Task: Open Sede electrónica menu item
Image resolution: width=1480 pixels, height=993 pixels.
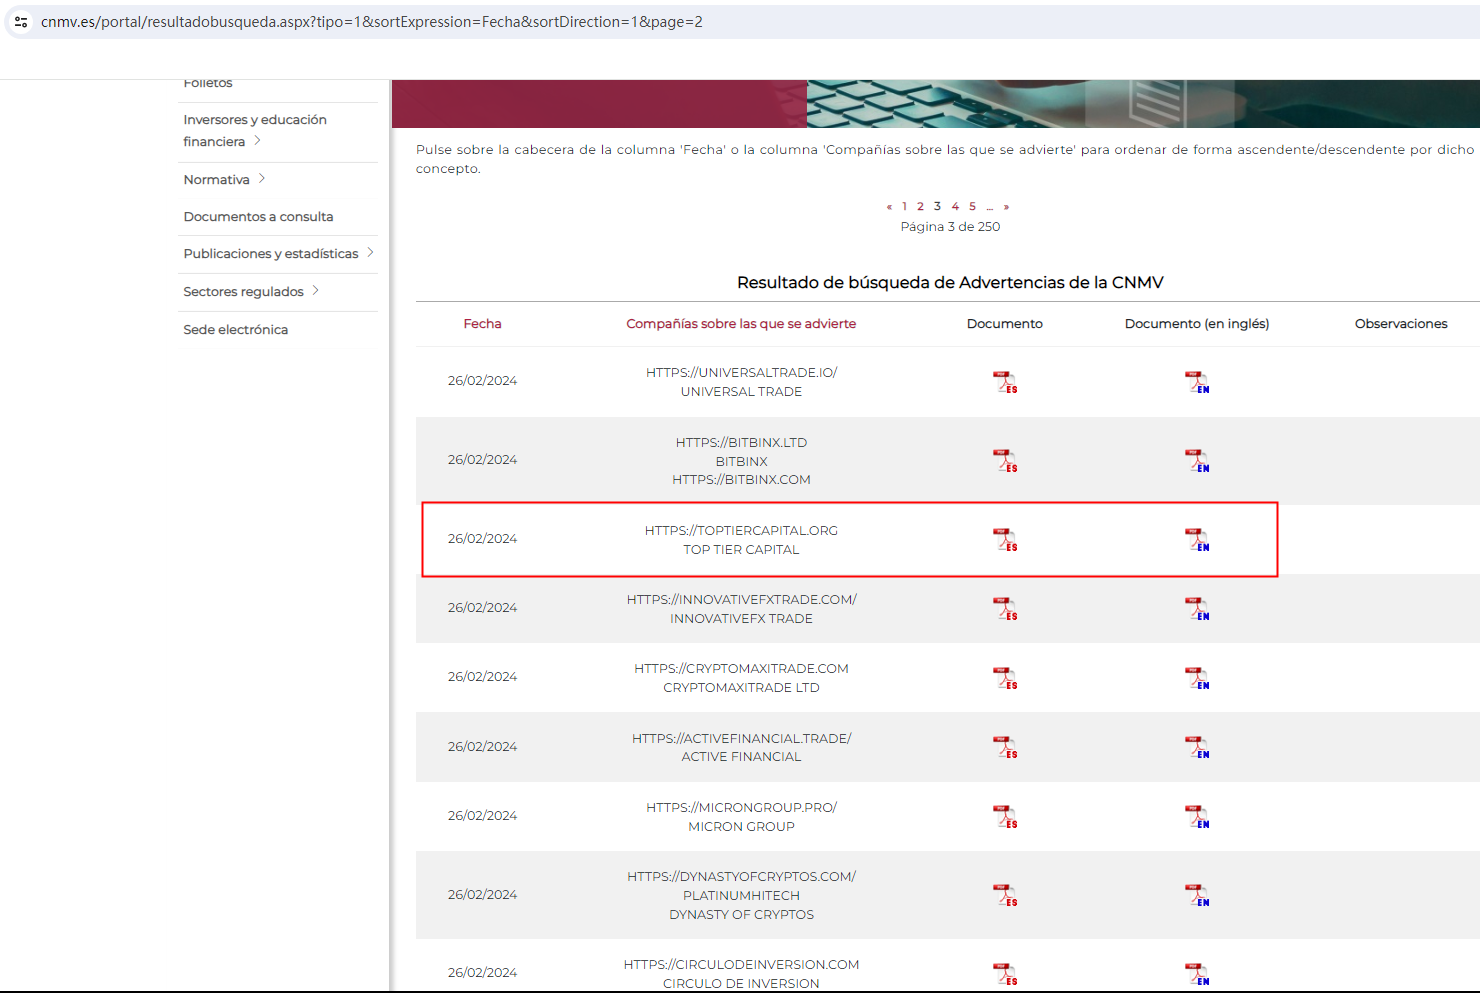Action: point(235,329)
